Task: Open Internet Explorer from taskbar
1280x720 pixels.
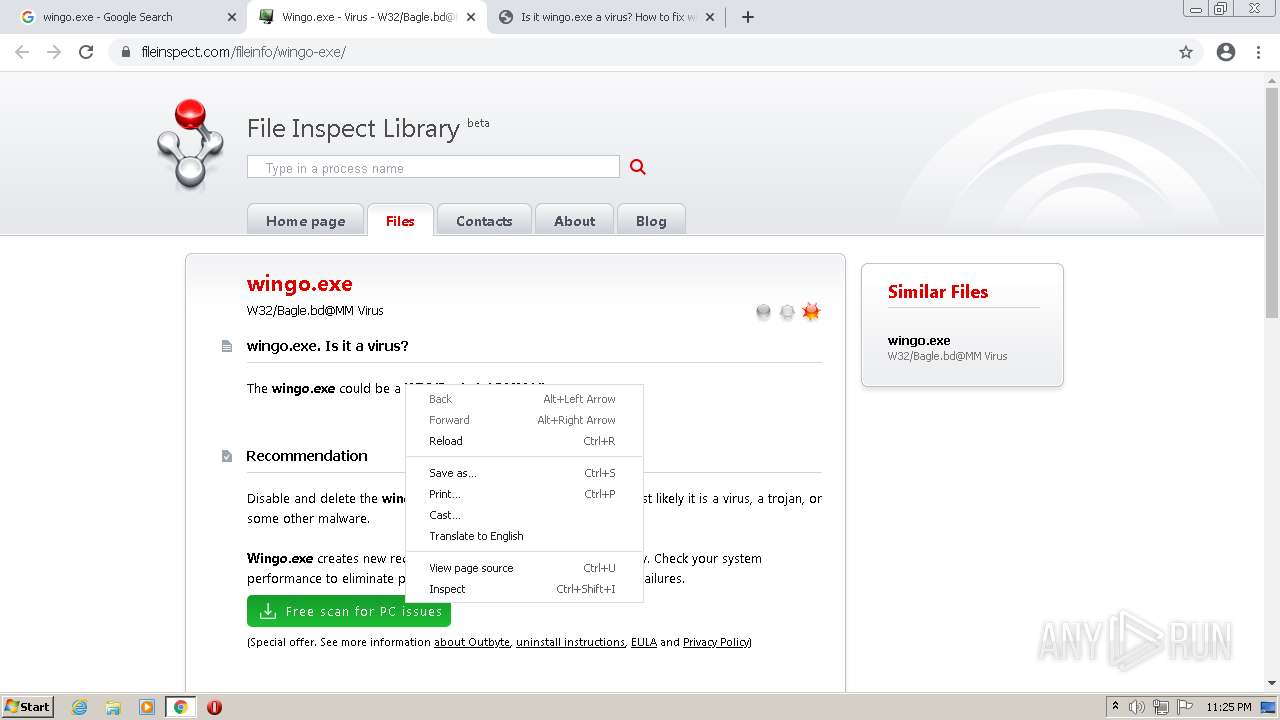Action: click(x=80, y=707)
